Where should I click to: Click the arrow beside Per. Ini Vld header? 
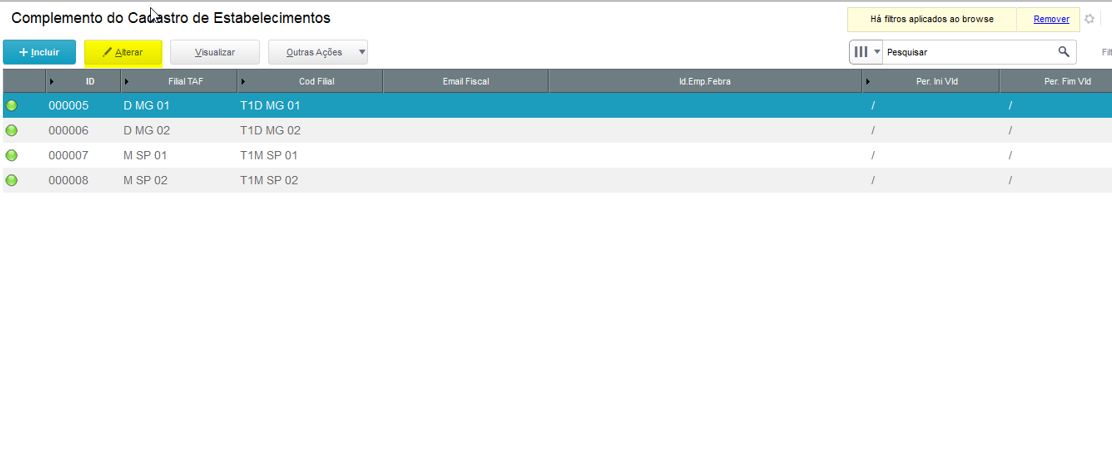[868, 82]
